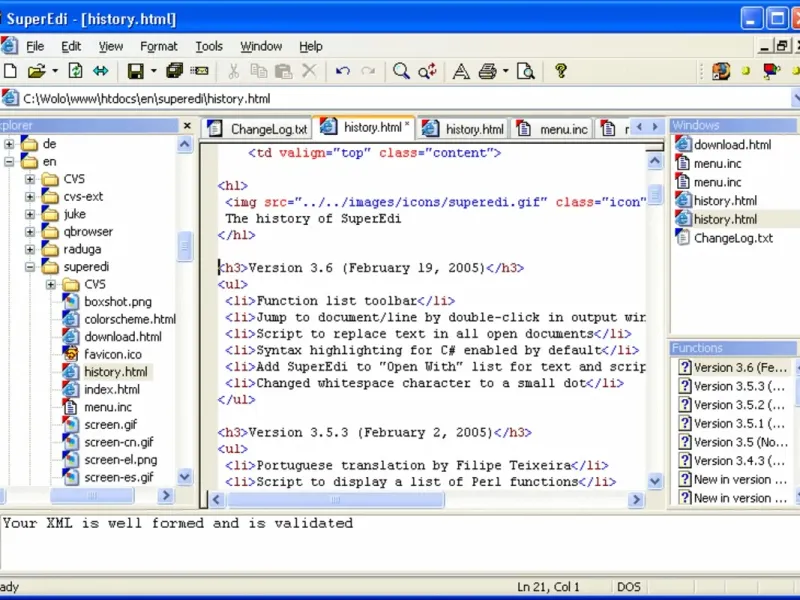Close the explorer panel with X
The image size is (800, 600).
(x=187, y=126)
